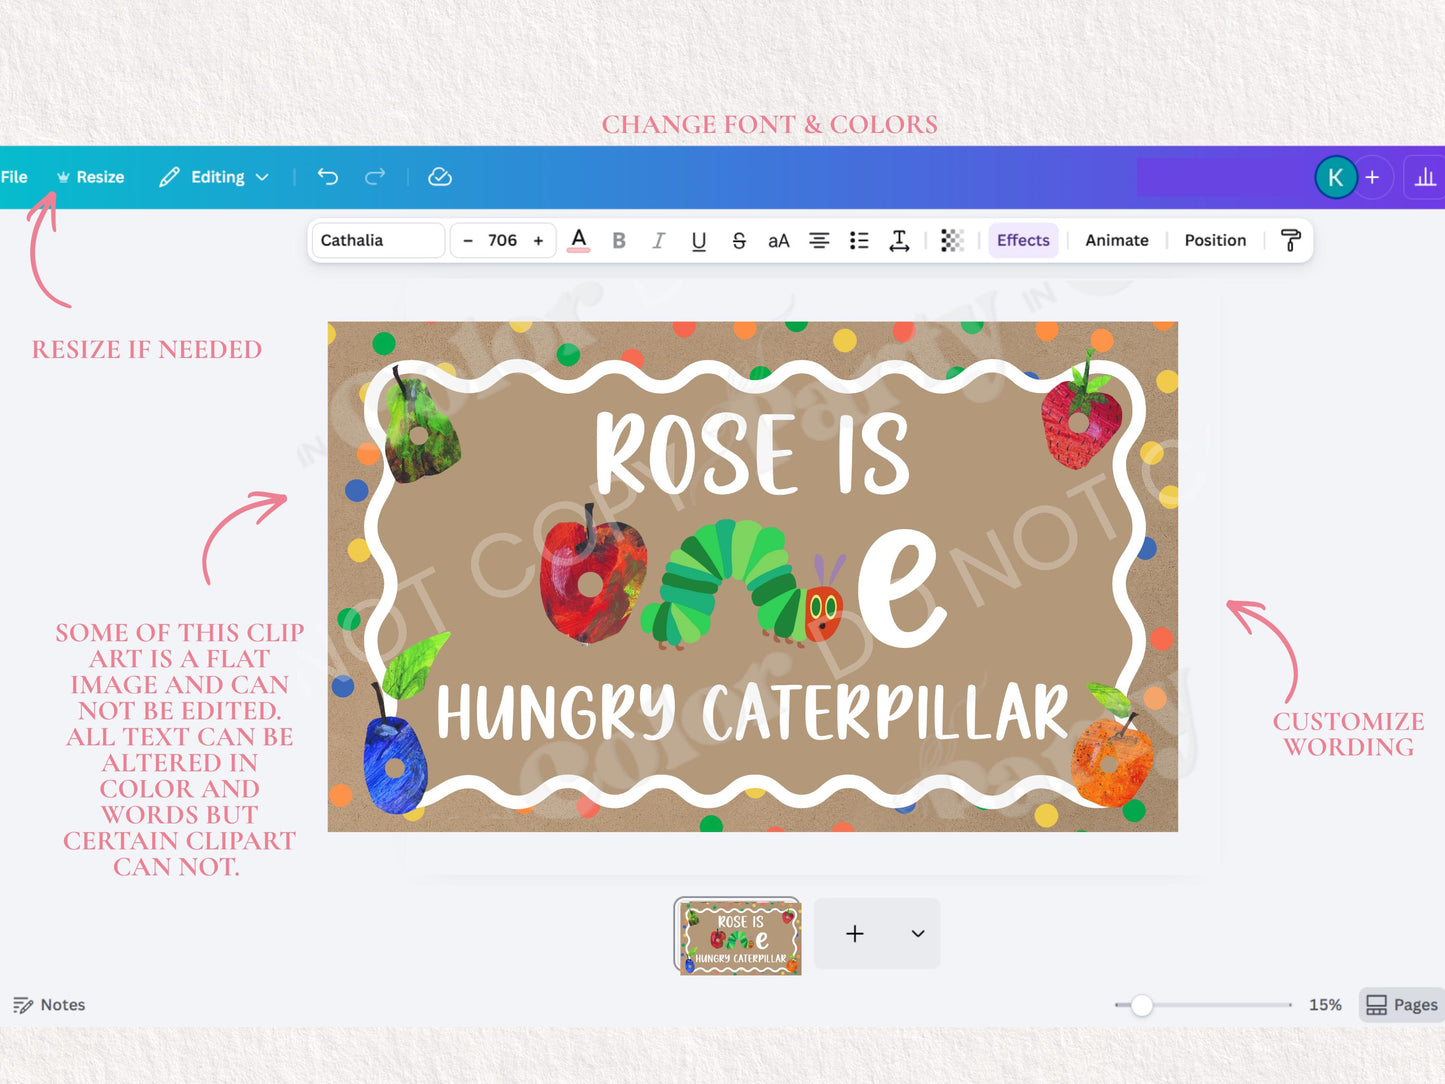The width and height of the screenshot is (1445, 1084).
Task: Open the text spacing options
Action: coord(899,240)
